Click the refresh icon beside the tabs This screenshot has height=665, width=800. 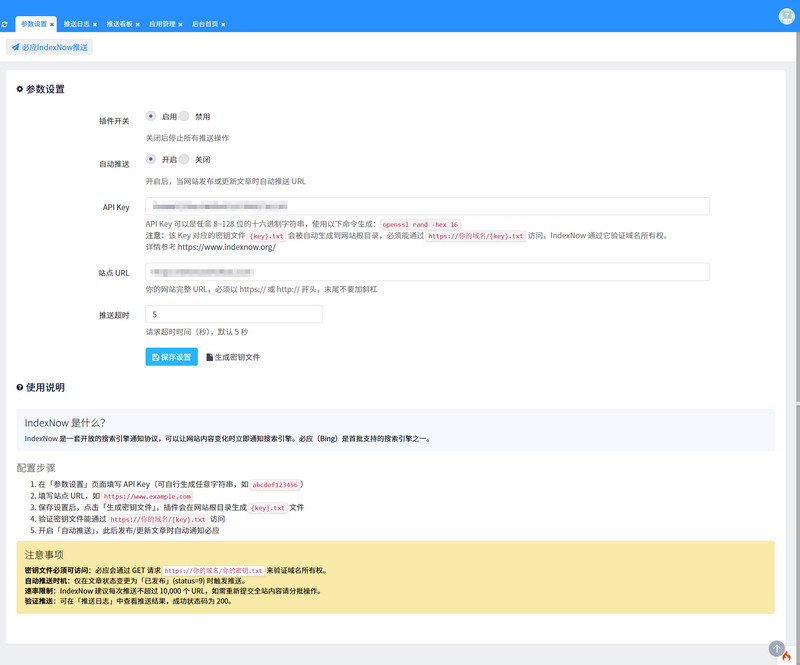tap(5, 24)
